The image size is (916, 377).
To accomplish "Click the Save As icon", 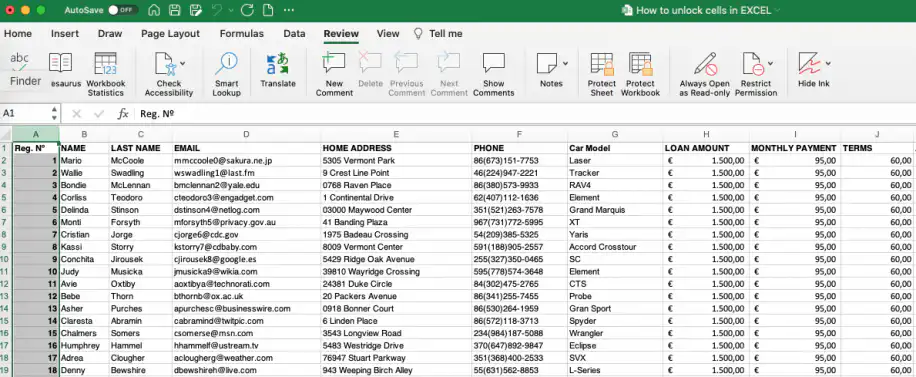I will pyautogui.click(x=196, y=10).
